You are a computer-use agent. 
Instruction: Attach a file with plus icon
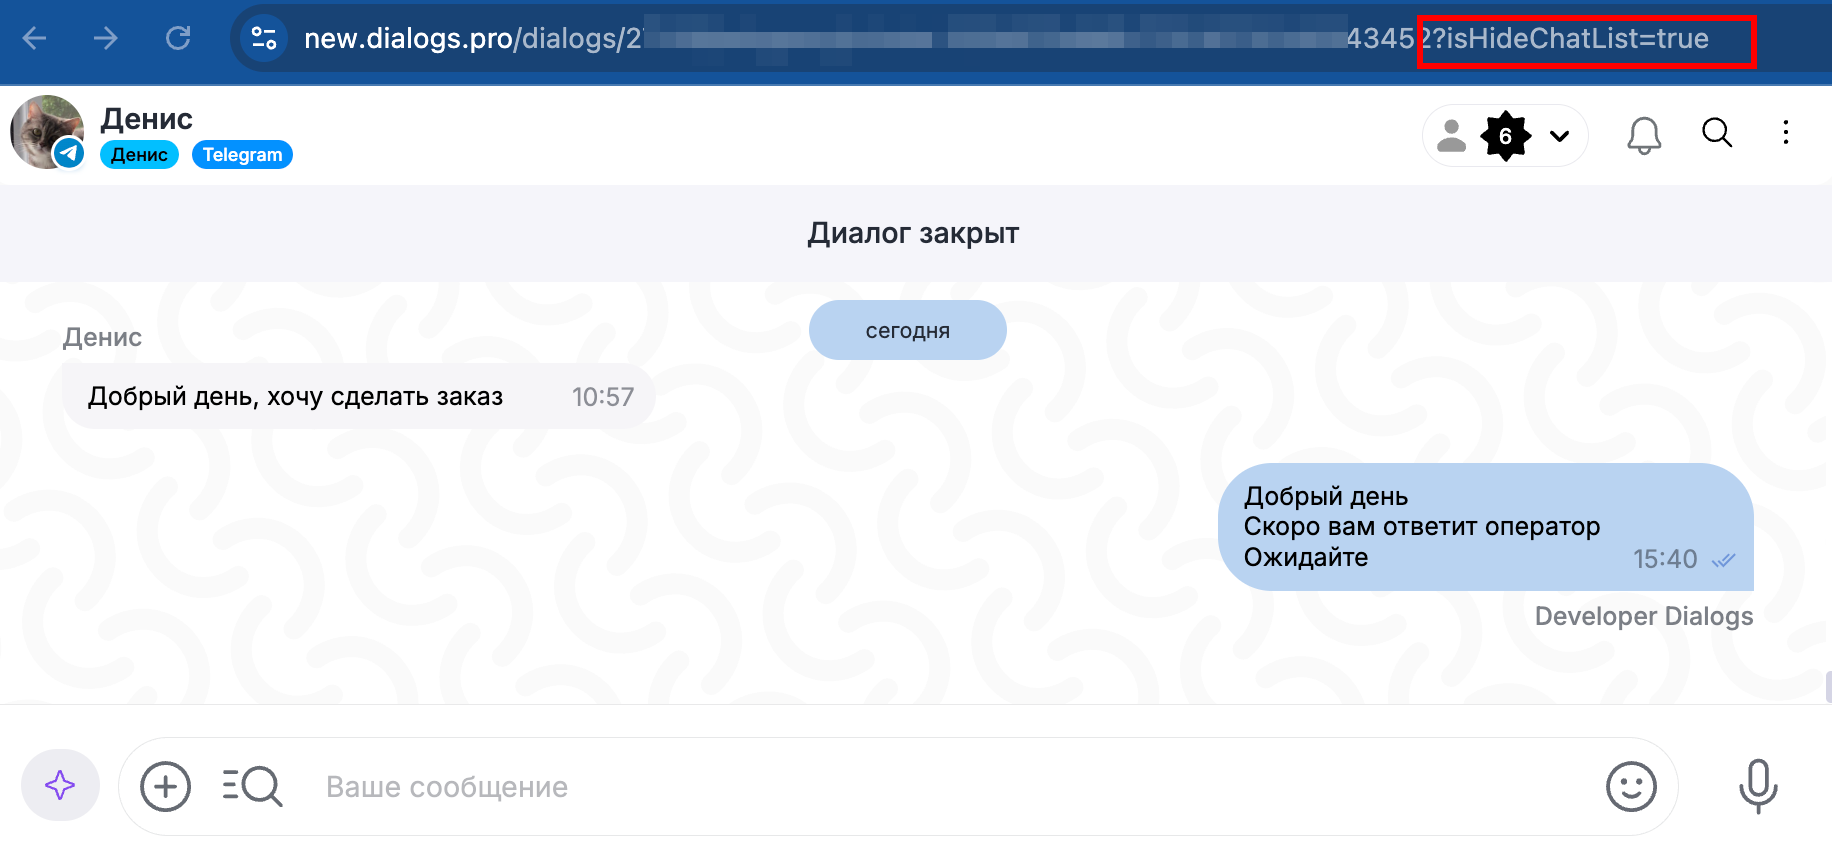[166, 787]
